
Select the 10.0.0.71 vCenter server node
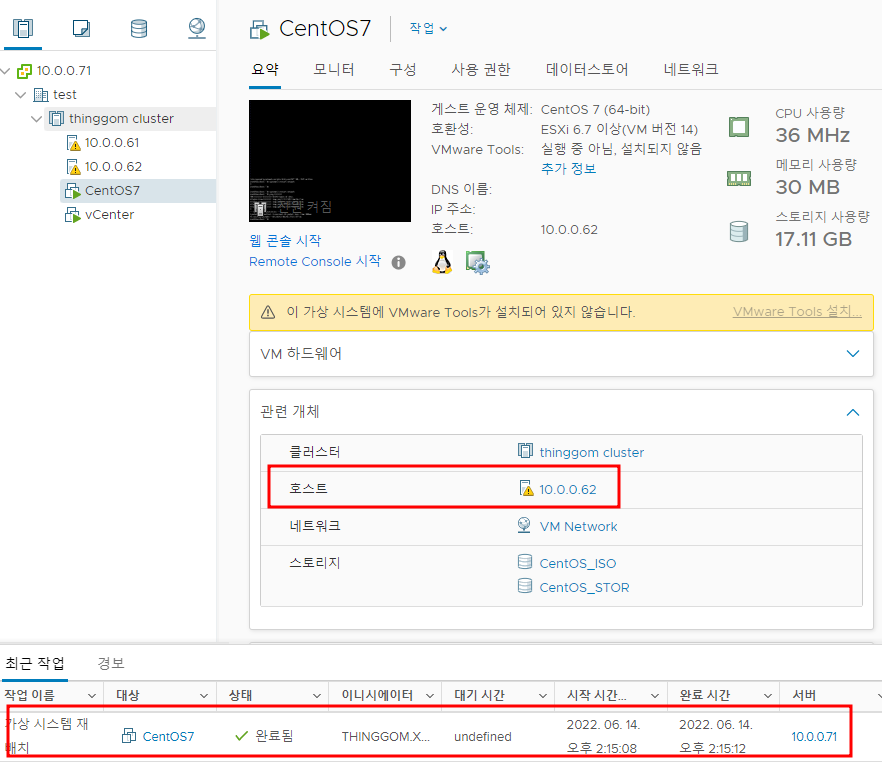(64, 70)
